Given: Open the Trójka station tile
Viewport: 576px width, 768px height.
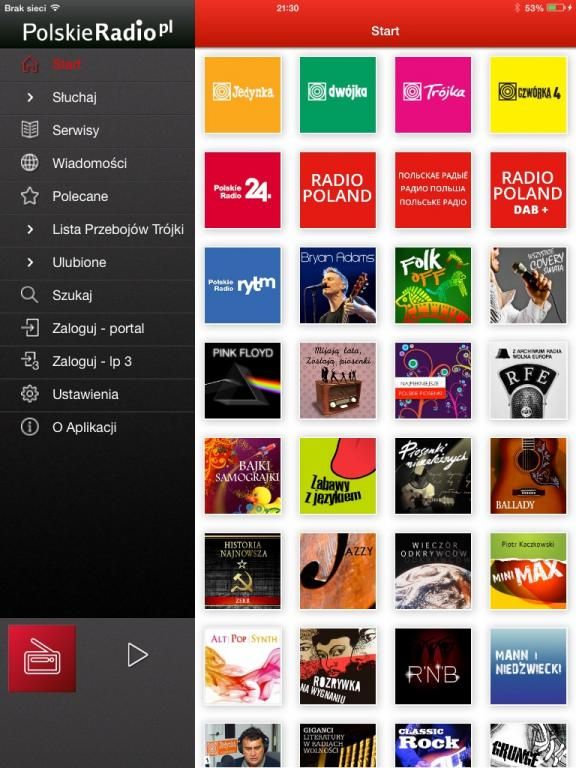Looking at the screenshot, I should pyautogui.click(x=433, y=95).
